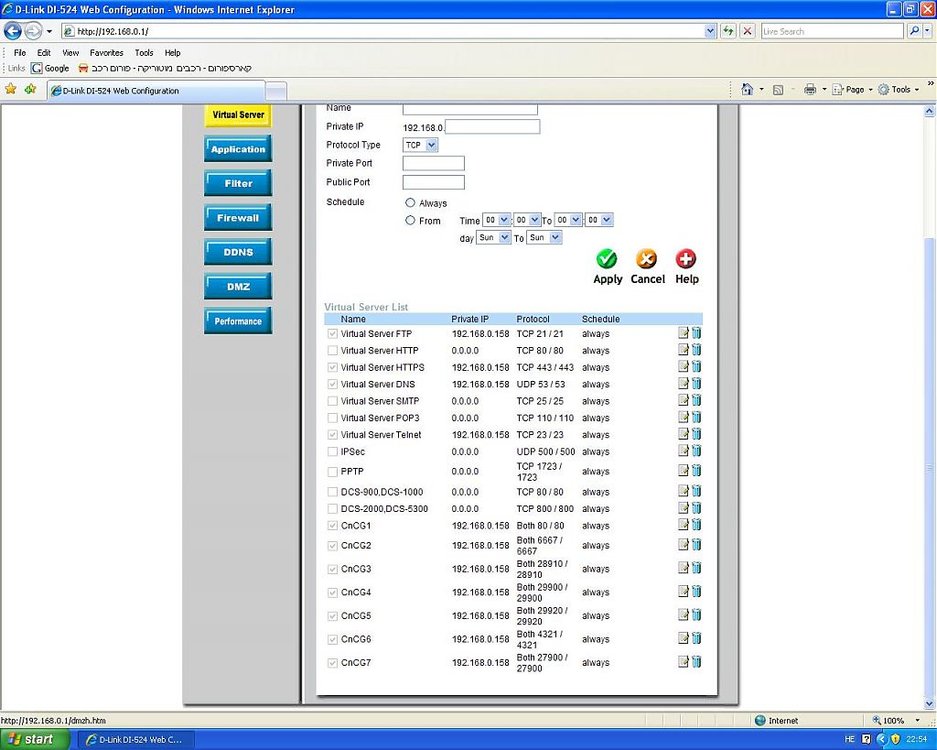
Task: Edit the Virtual Server DNS entry
Action: [684, 384]
